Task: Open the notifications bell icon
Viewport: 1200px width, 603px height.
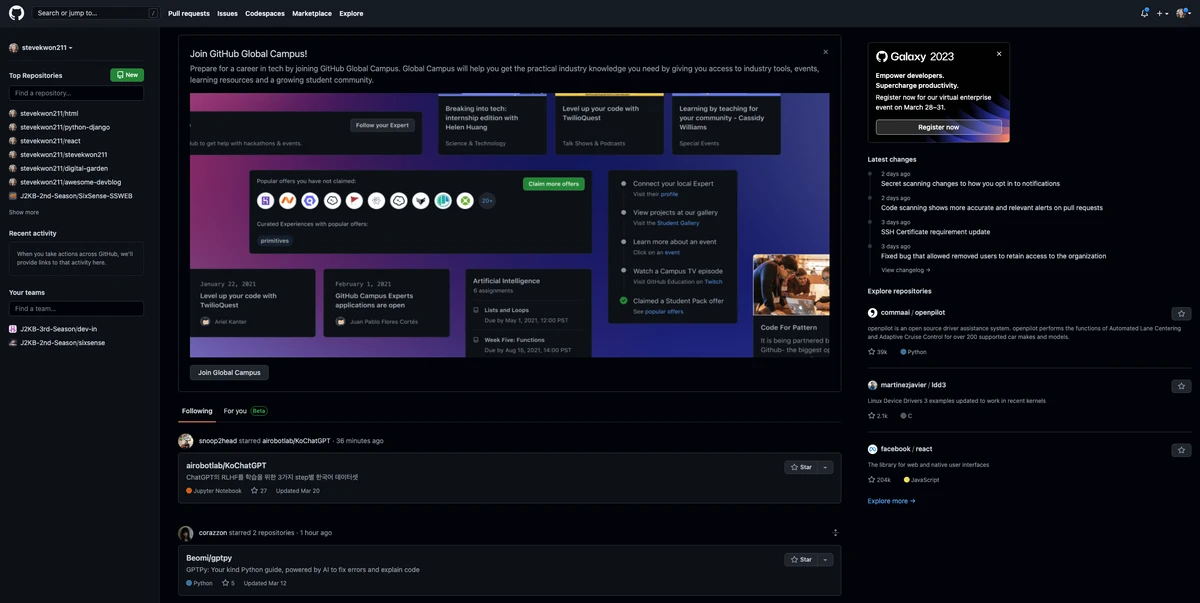Action: (x=1144, y=13)
